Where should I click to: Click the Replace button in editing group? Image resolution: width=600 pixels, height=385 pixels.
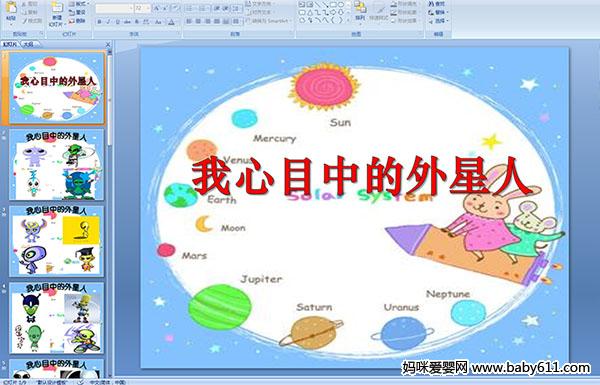pos(437,12)
